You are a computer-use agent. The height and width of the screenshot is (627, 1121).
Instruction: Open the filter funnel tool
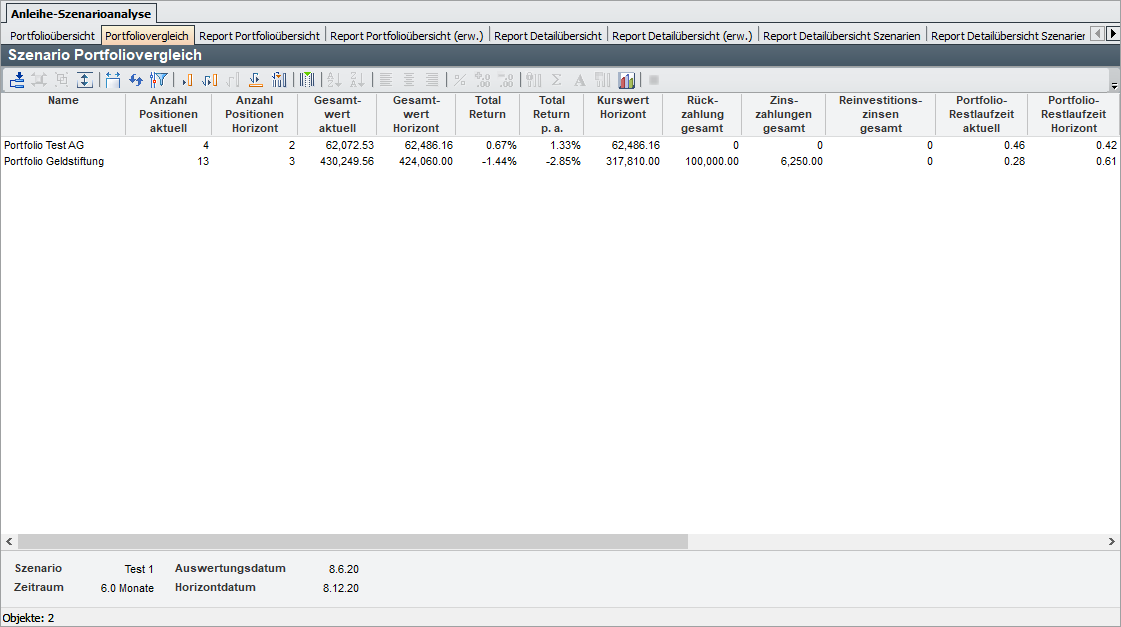coord(158,80)
